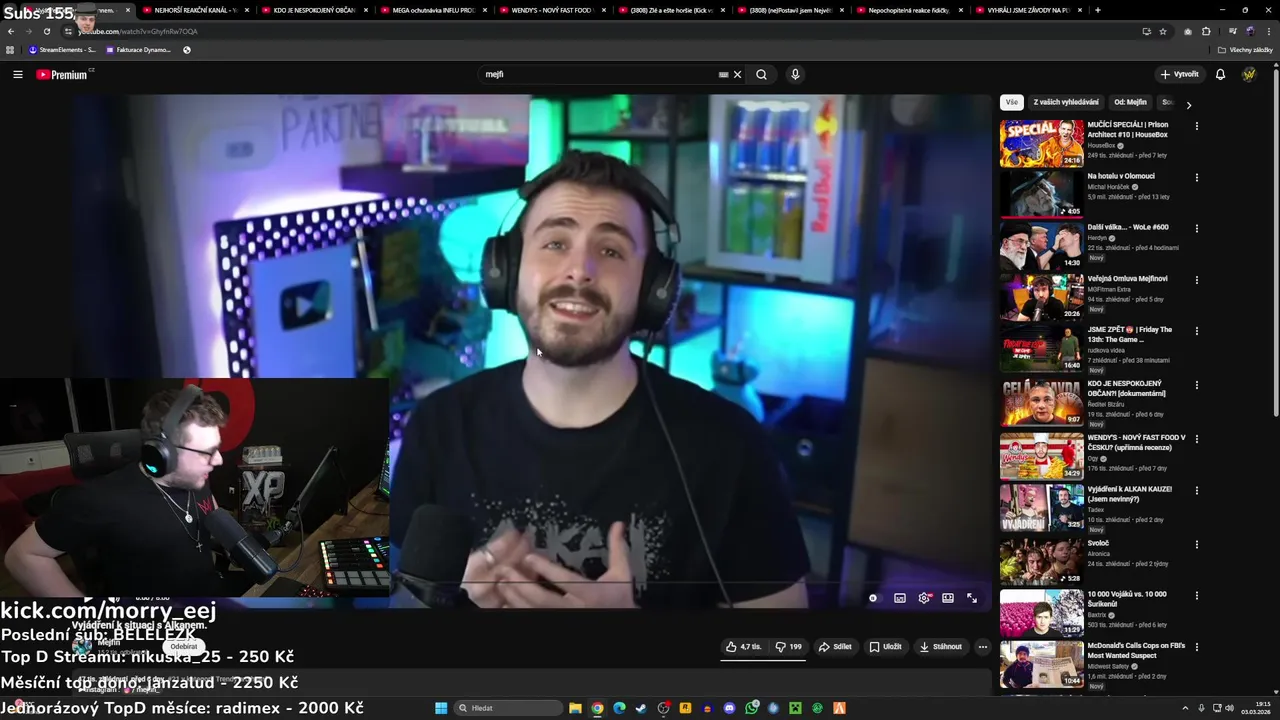This screenshot has width=1280, height=720.
Task: Clear the search box text with X
Action: click(737, 74)
